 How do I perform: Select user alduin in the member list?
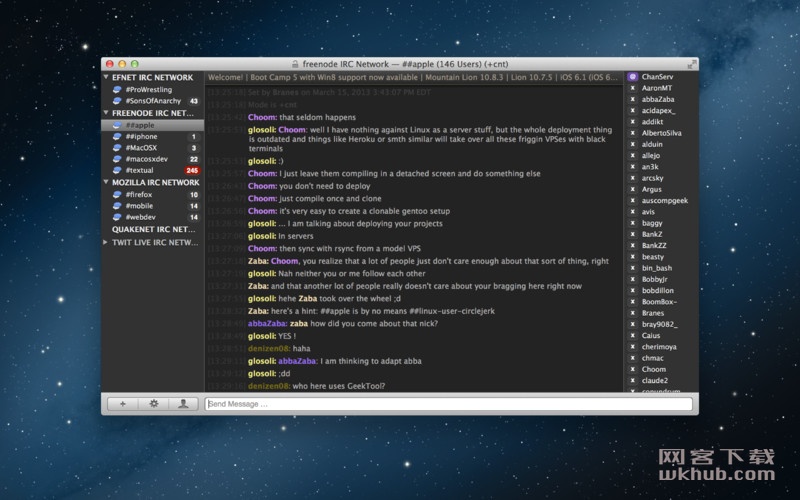pos(652,144)
